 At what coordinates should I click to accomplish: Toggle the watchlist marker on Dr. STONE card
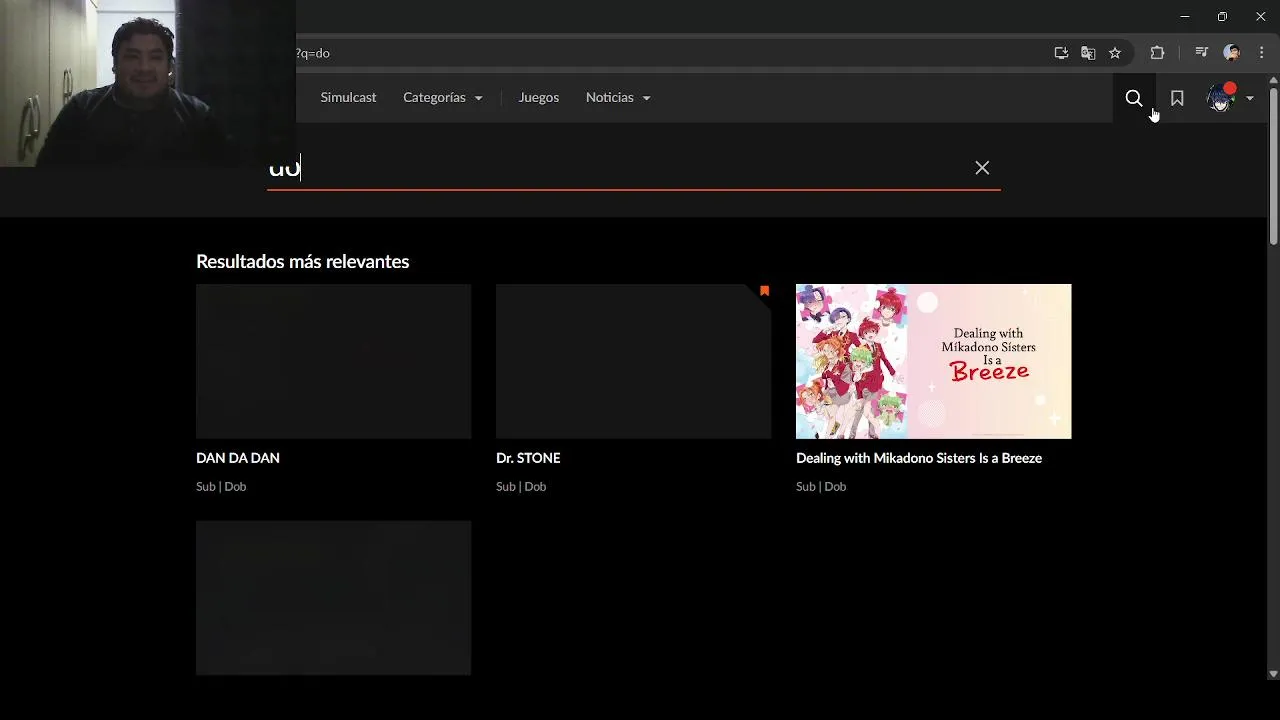click(764, 291)
